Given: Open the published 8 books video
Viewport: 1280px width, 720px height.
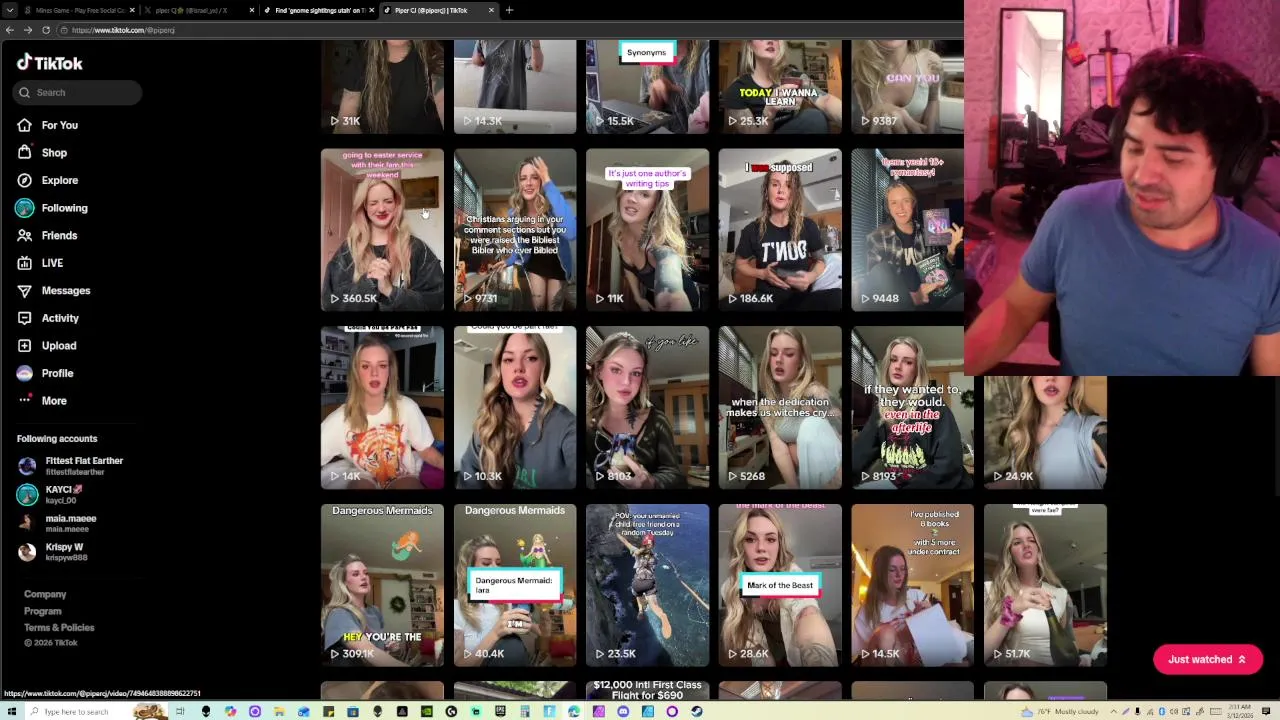Looking at the screenshot, I should pos(912,585).
